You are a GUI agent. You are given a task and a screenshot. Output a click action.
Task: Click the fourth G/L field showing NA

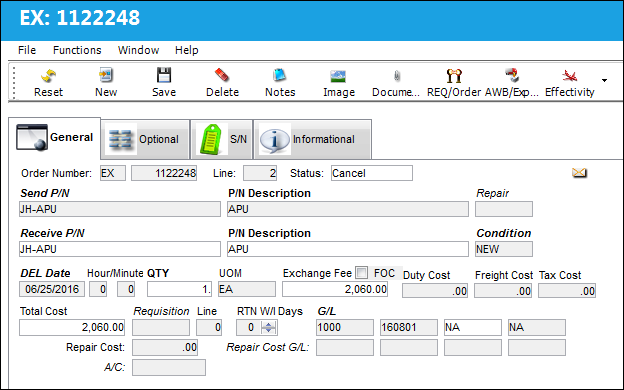pos(537,327)
